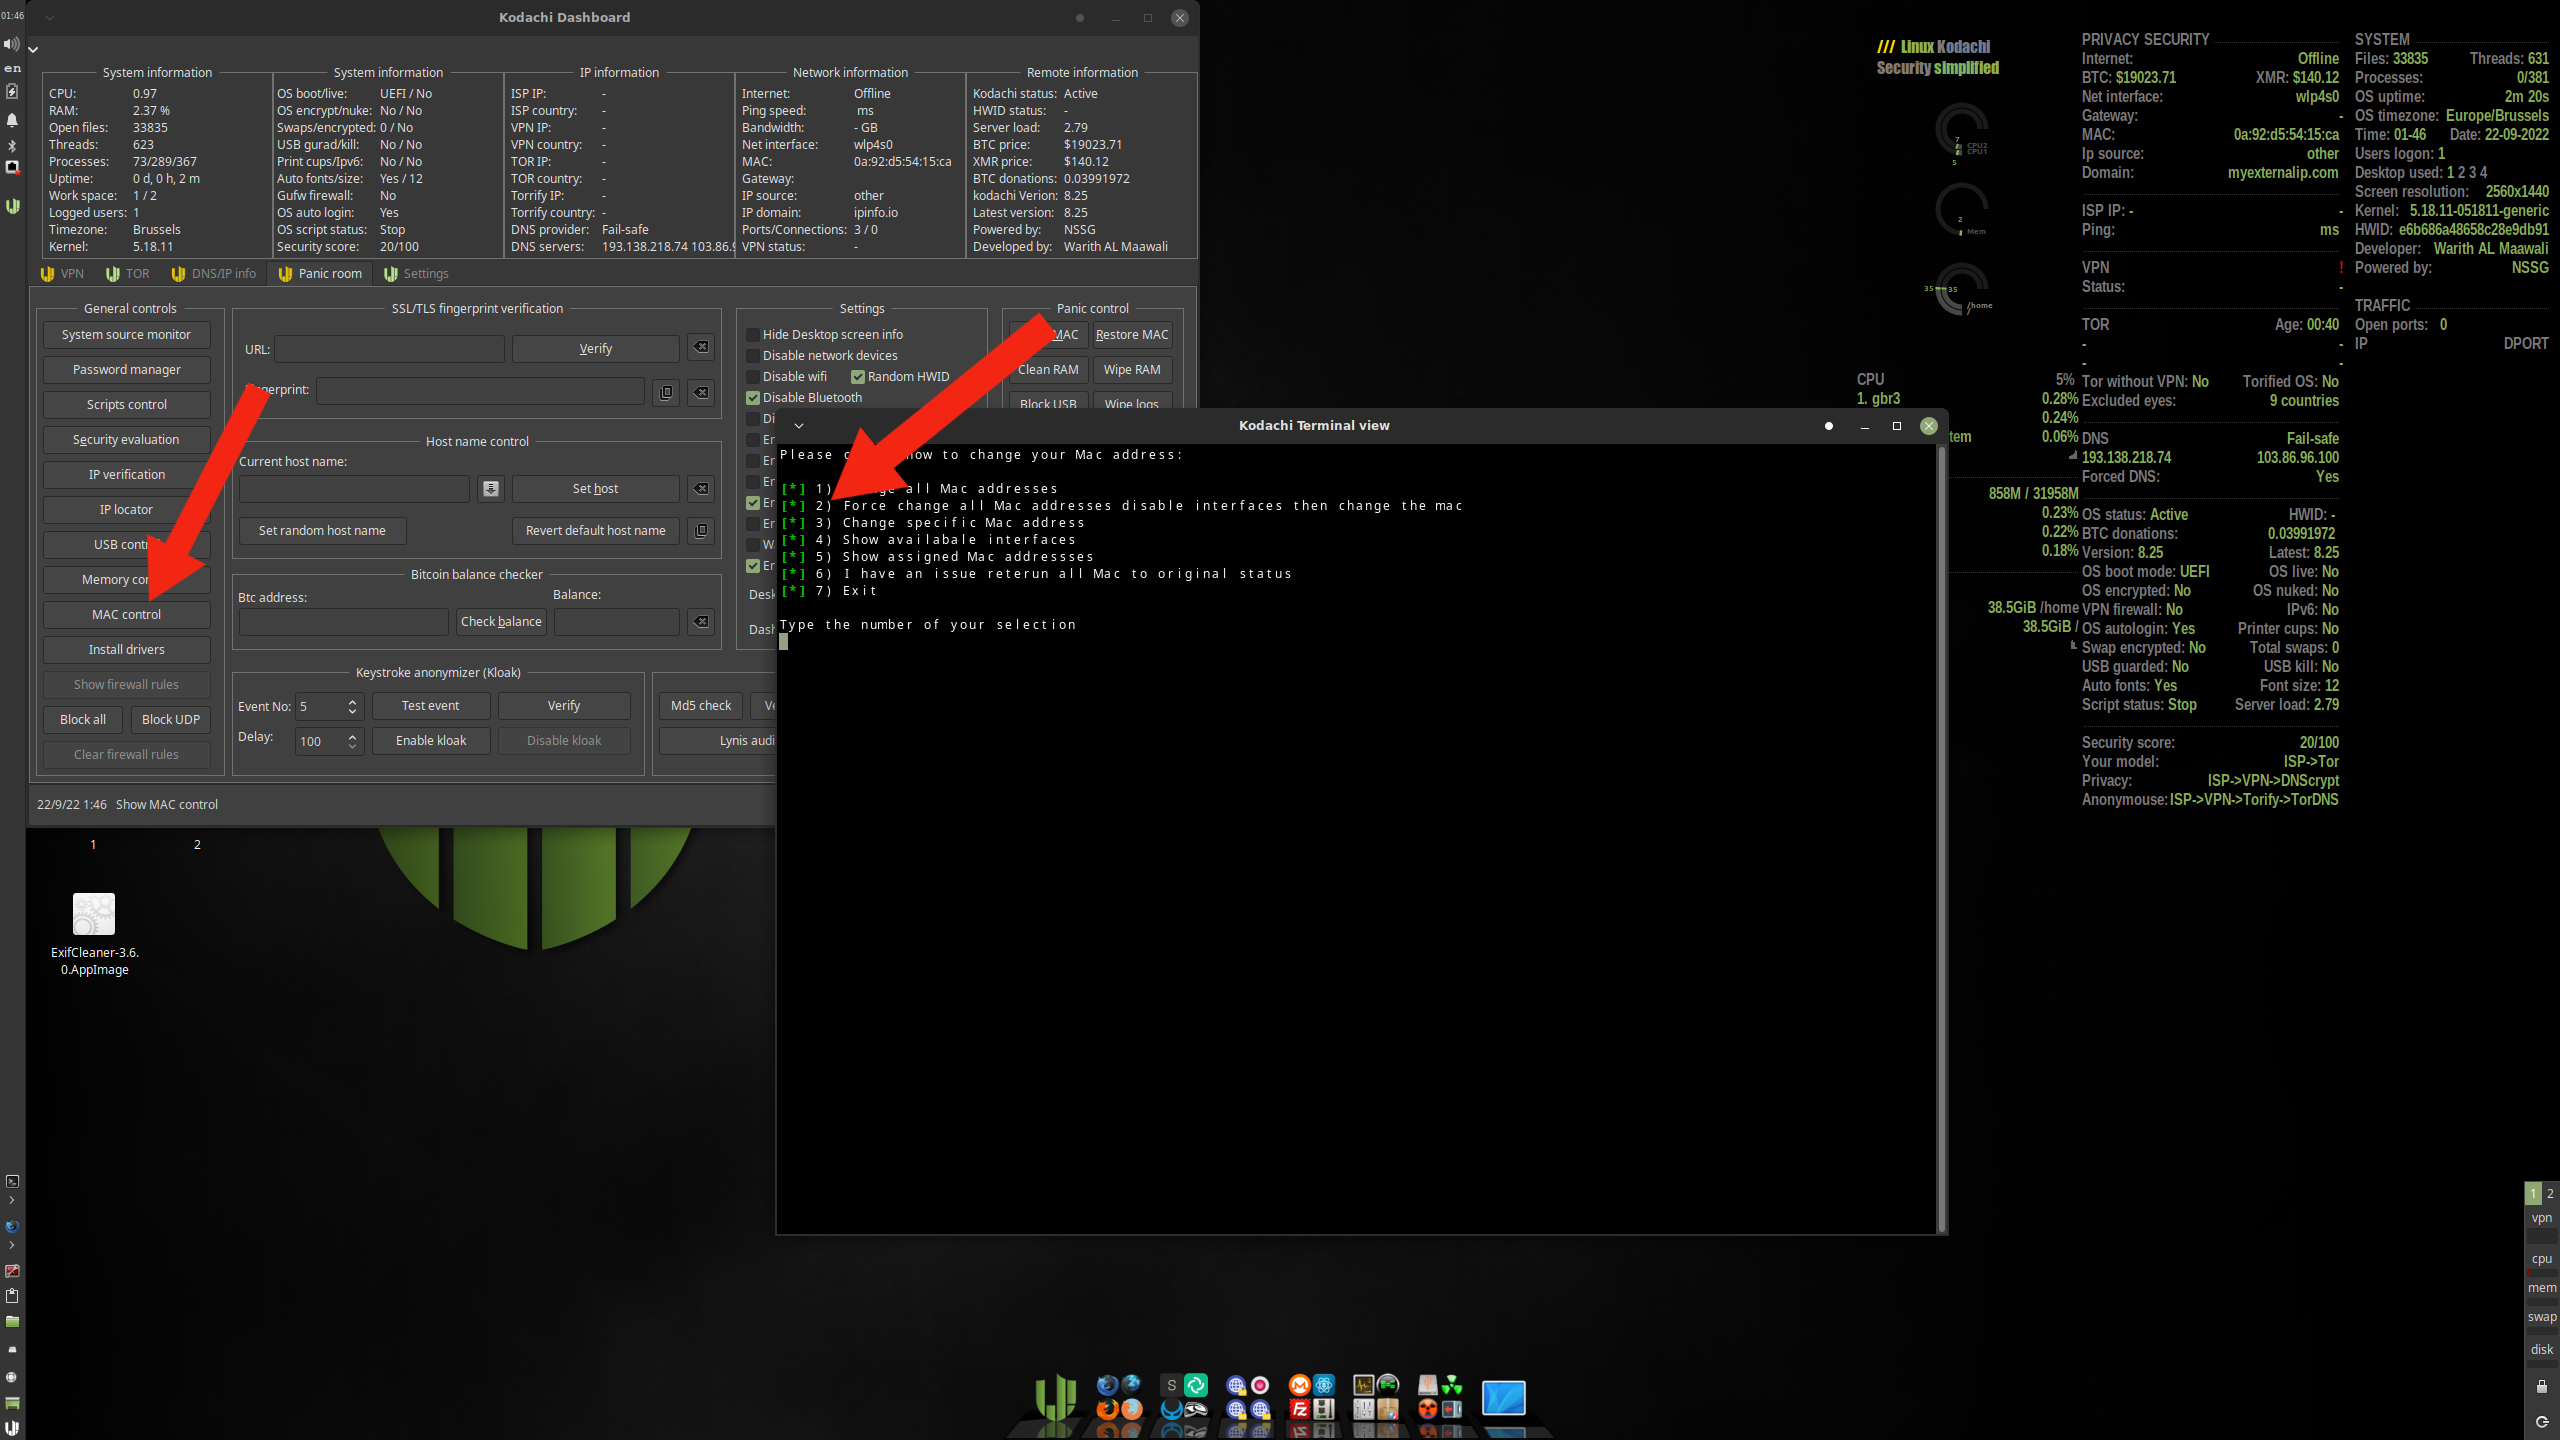
Task: Click the host name download-arrow icon
Action: click(490, 488)
